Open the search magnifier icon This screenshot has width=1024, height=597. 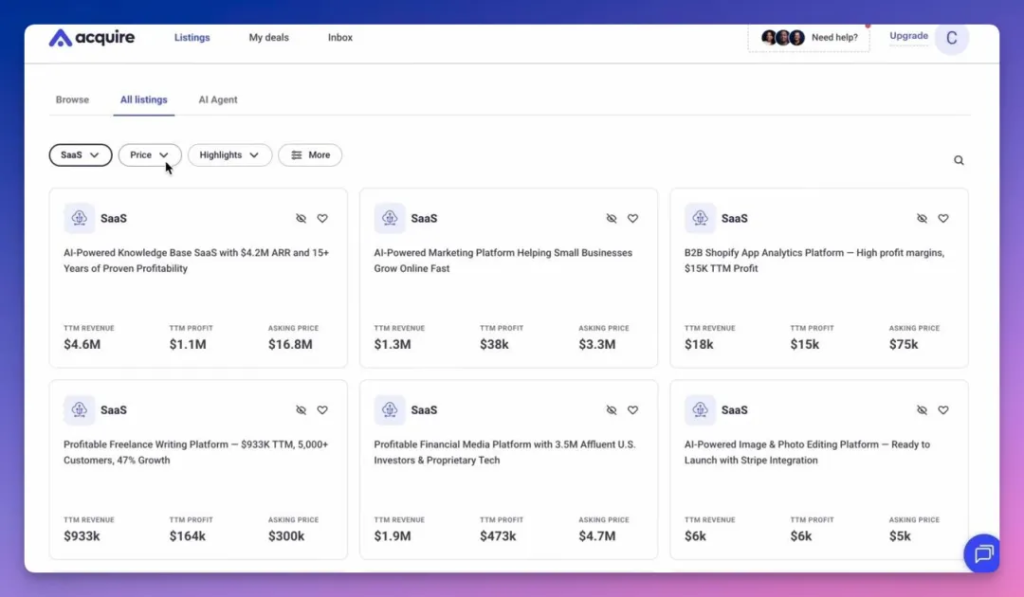pos(959,160)
